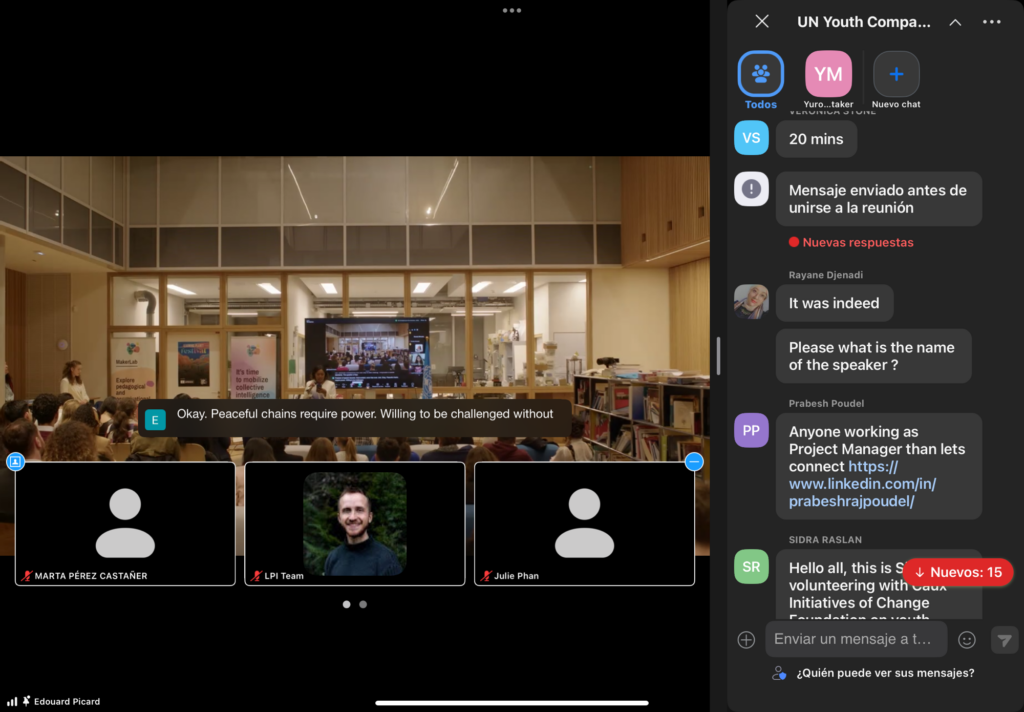Image resolution: width=1024 pixels, height=712 pixels.
Task: Expand ¿Quién puede ver sus mensajes?
Action: tap(885, 673)
